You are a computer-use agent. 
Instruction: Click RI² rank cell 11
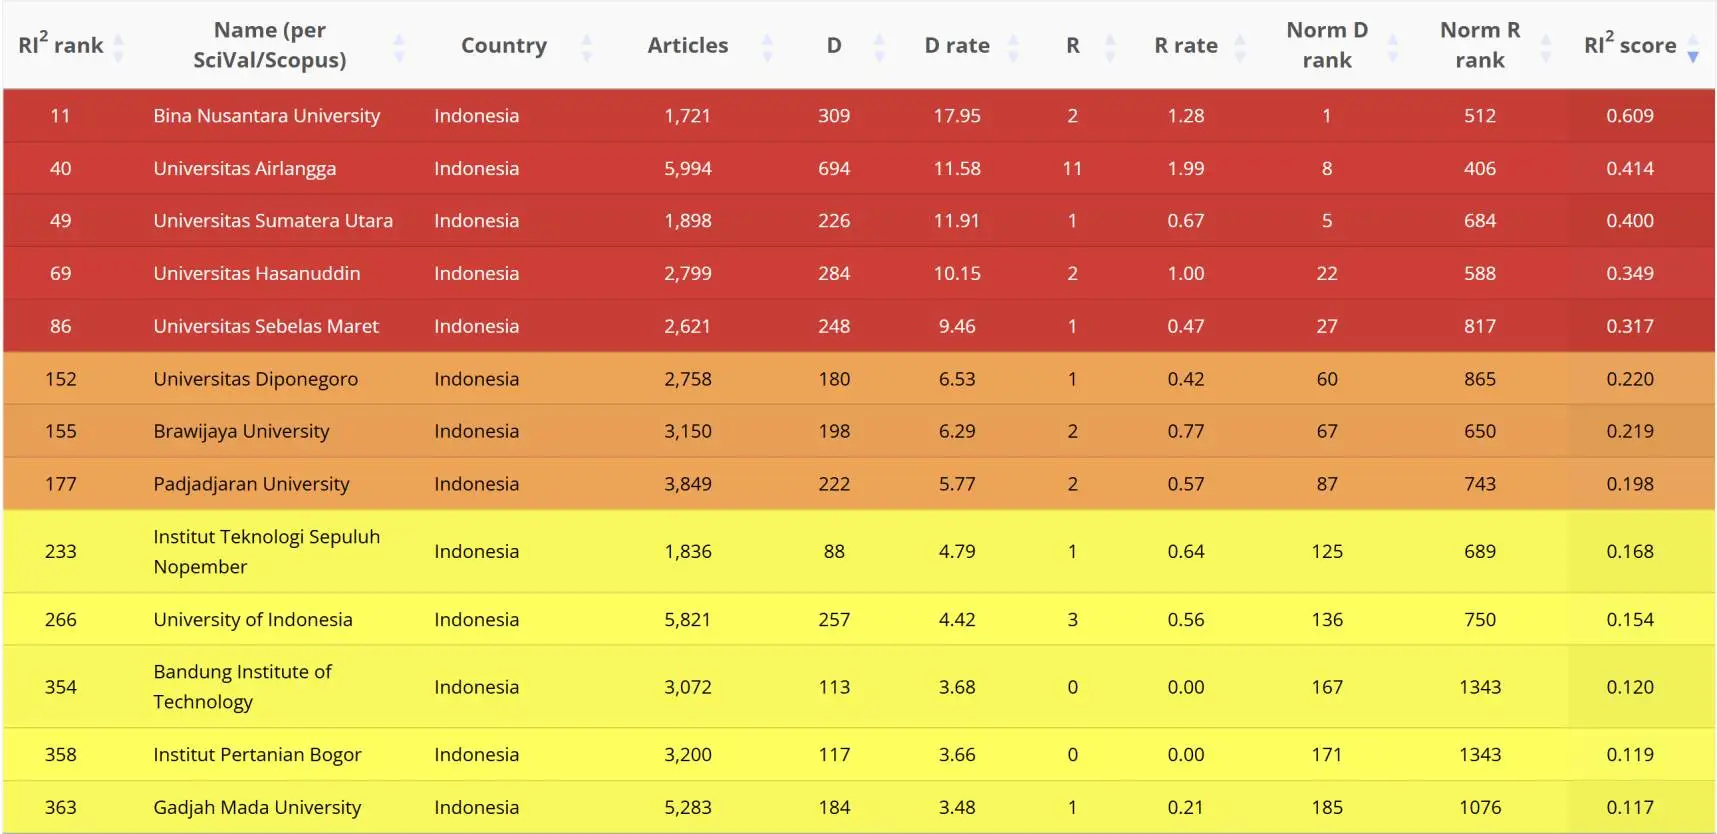pyautogui.click(x=60, y=116)
